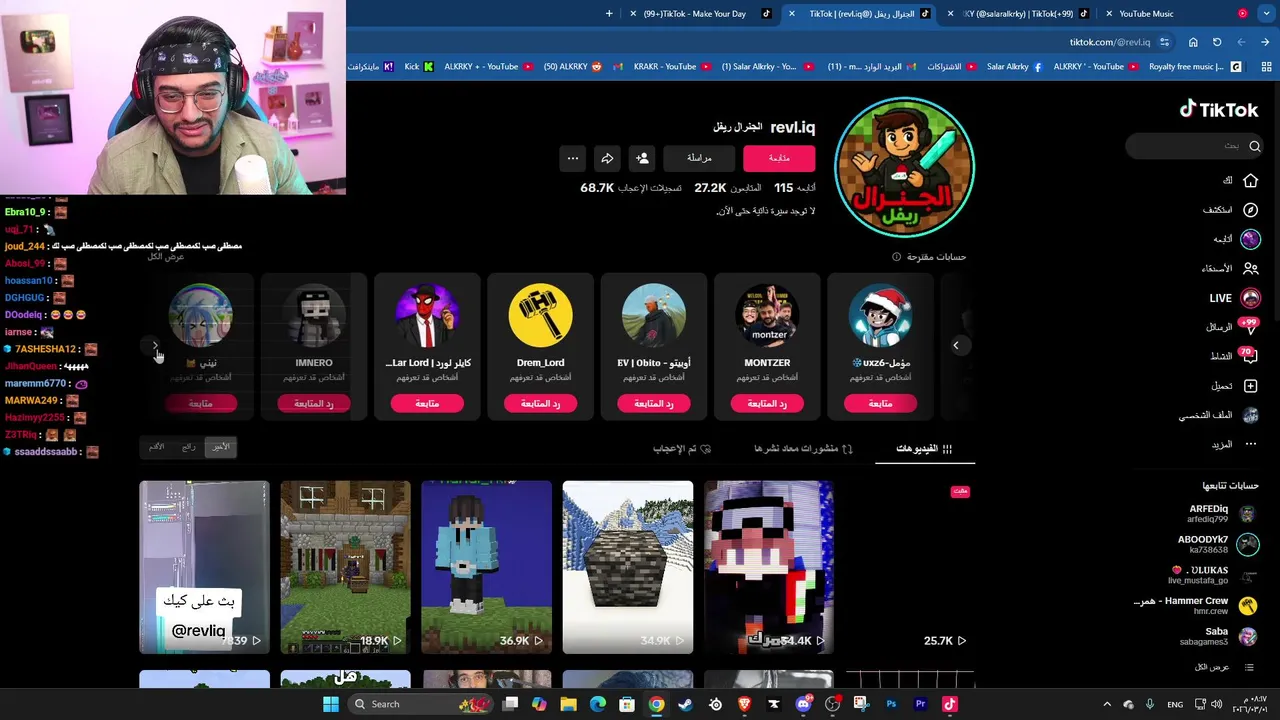
Task: Open the Steam taskbar icon
Action: (685, 704)
